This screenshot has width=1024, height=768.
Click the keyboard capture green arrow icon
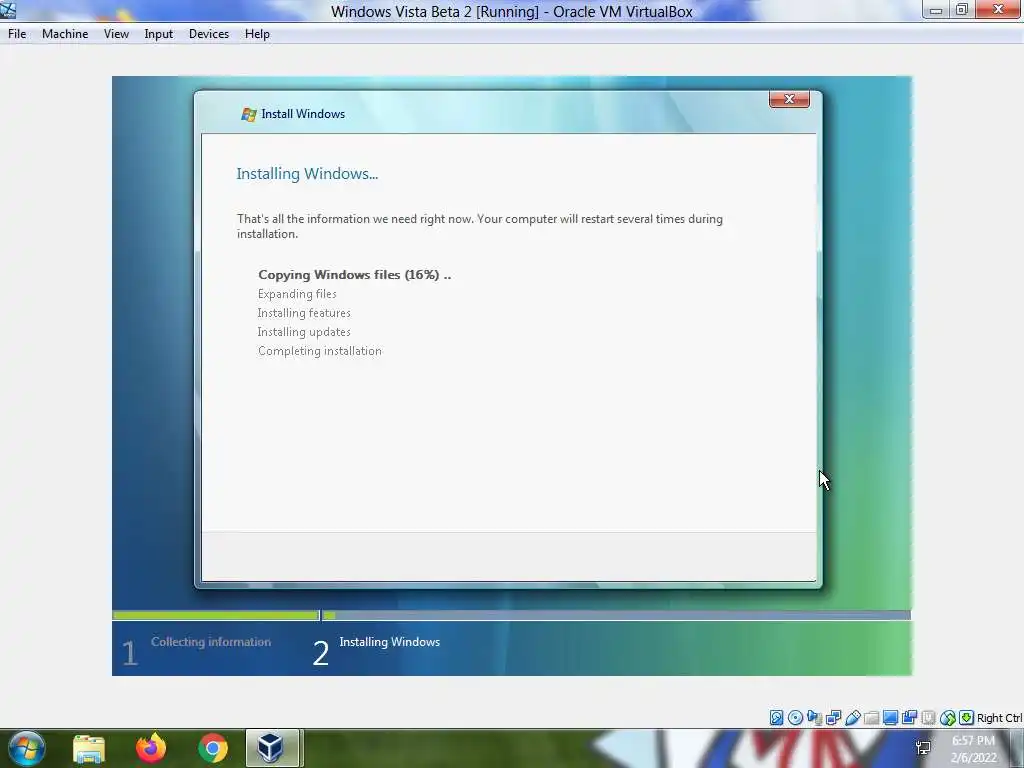tap(967, 718)
